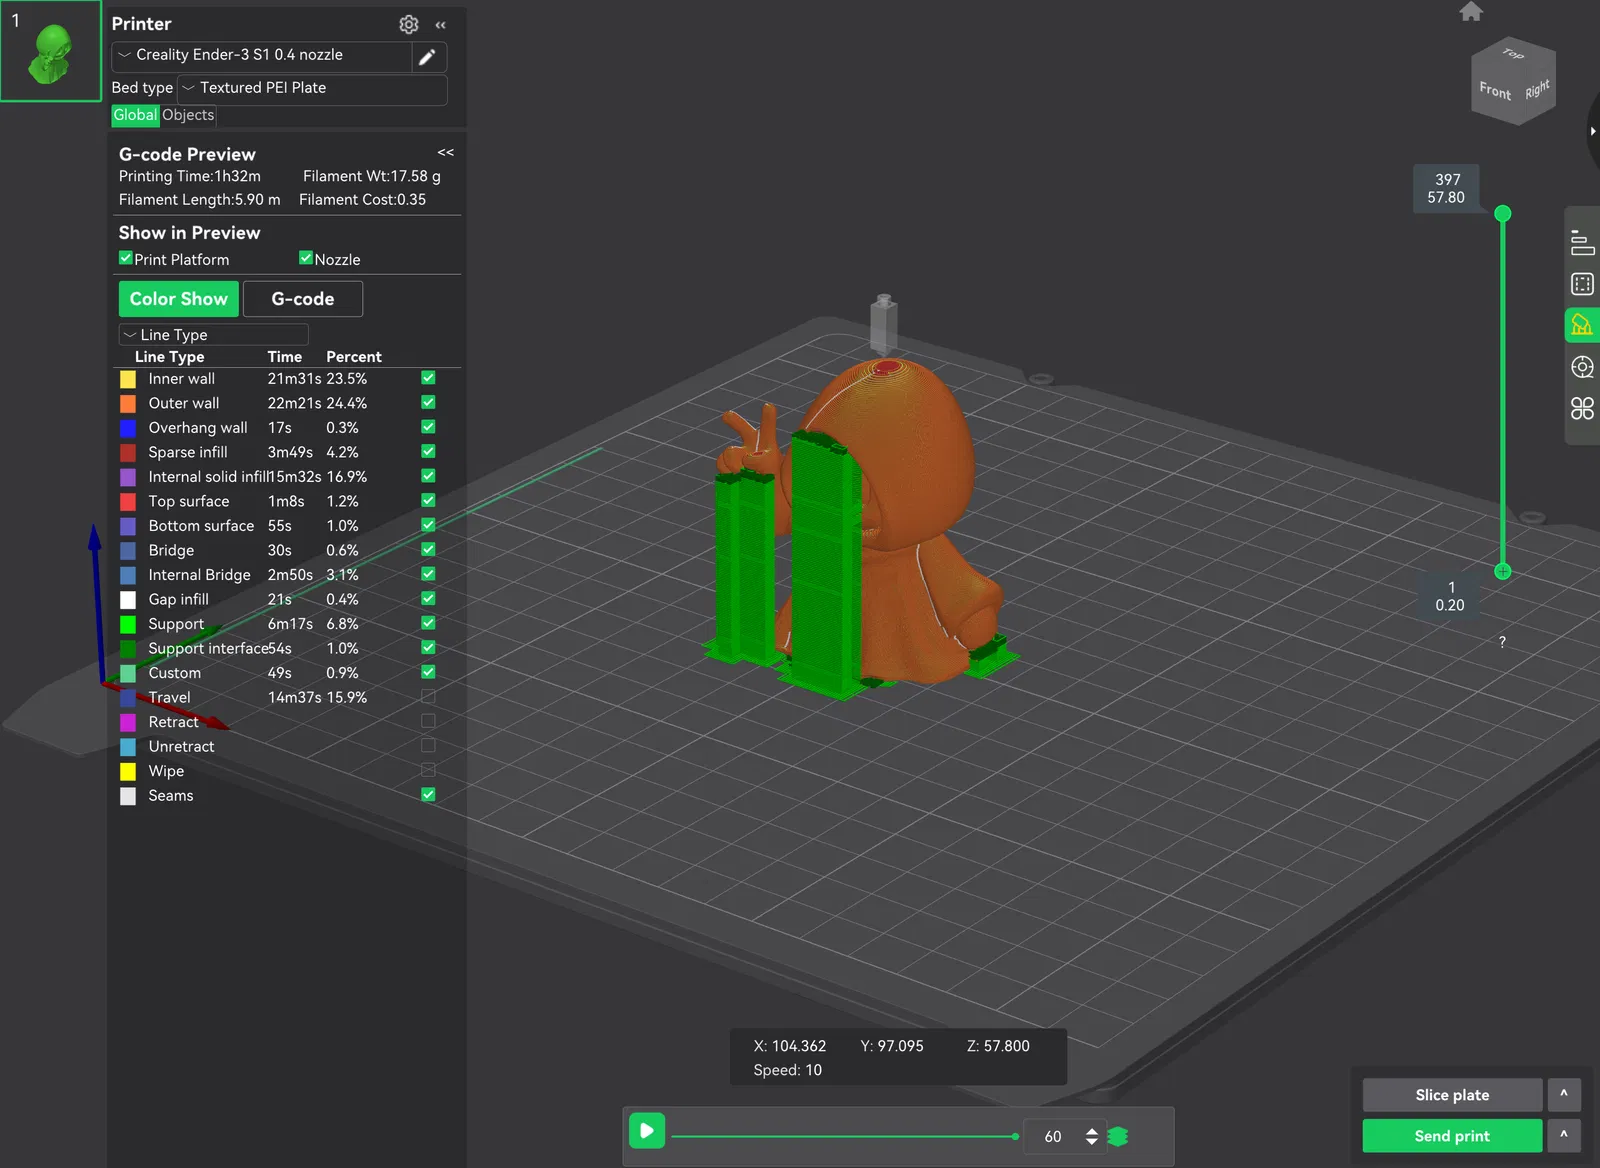1600x1168 pixels.
Task: Switch to the Global tab
Action: 135,115
